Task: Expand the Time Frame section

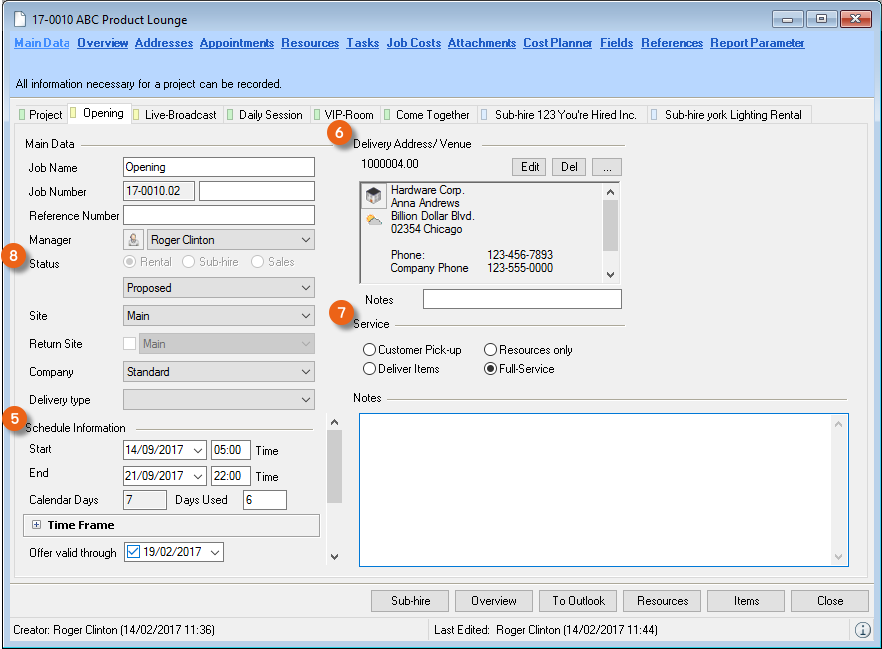Action: point(36,525)
